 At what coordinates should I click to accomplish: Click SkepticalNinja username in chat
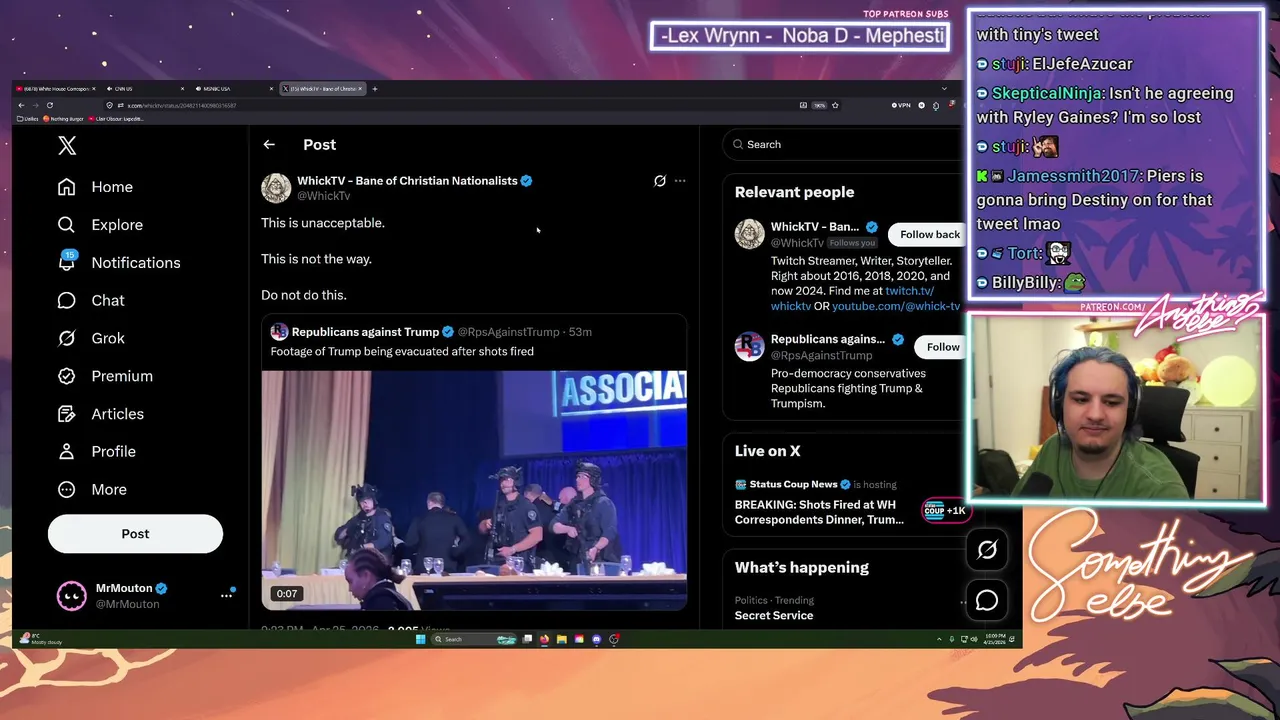(x=1048, y=93)
